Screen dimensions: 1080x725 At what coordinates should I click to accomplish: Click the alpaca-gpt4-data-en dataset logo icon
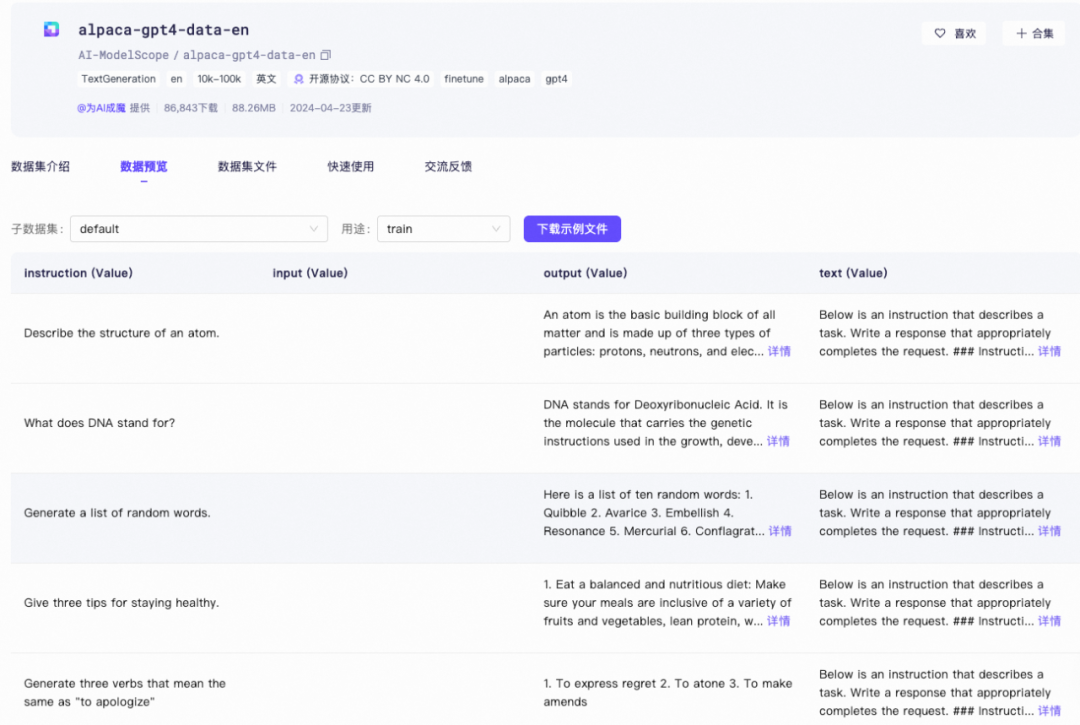pyautogui.click(x=52, y=30)
